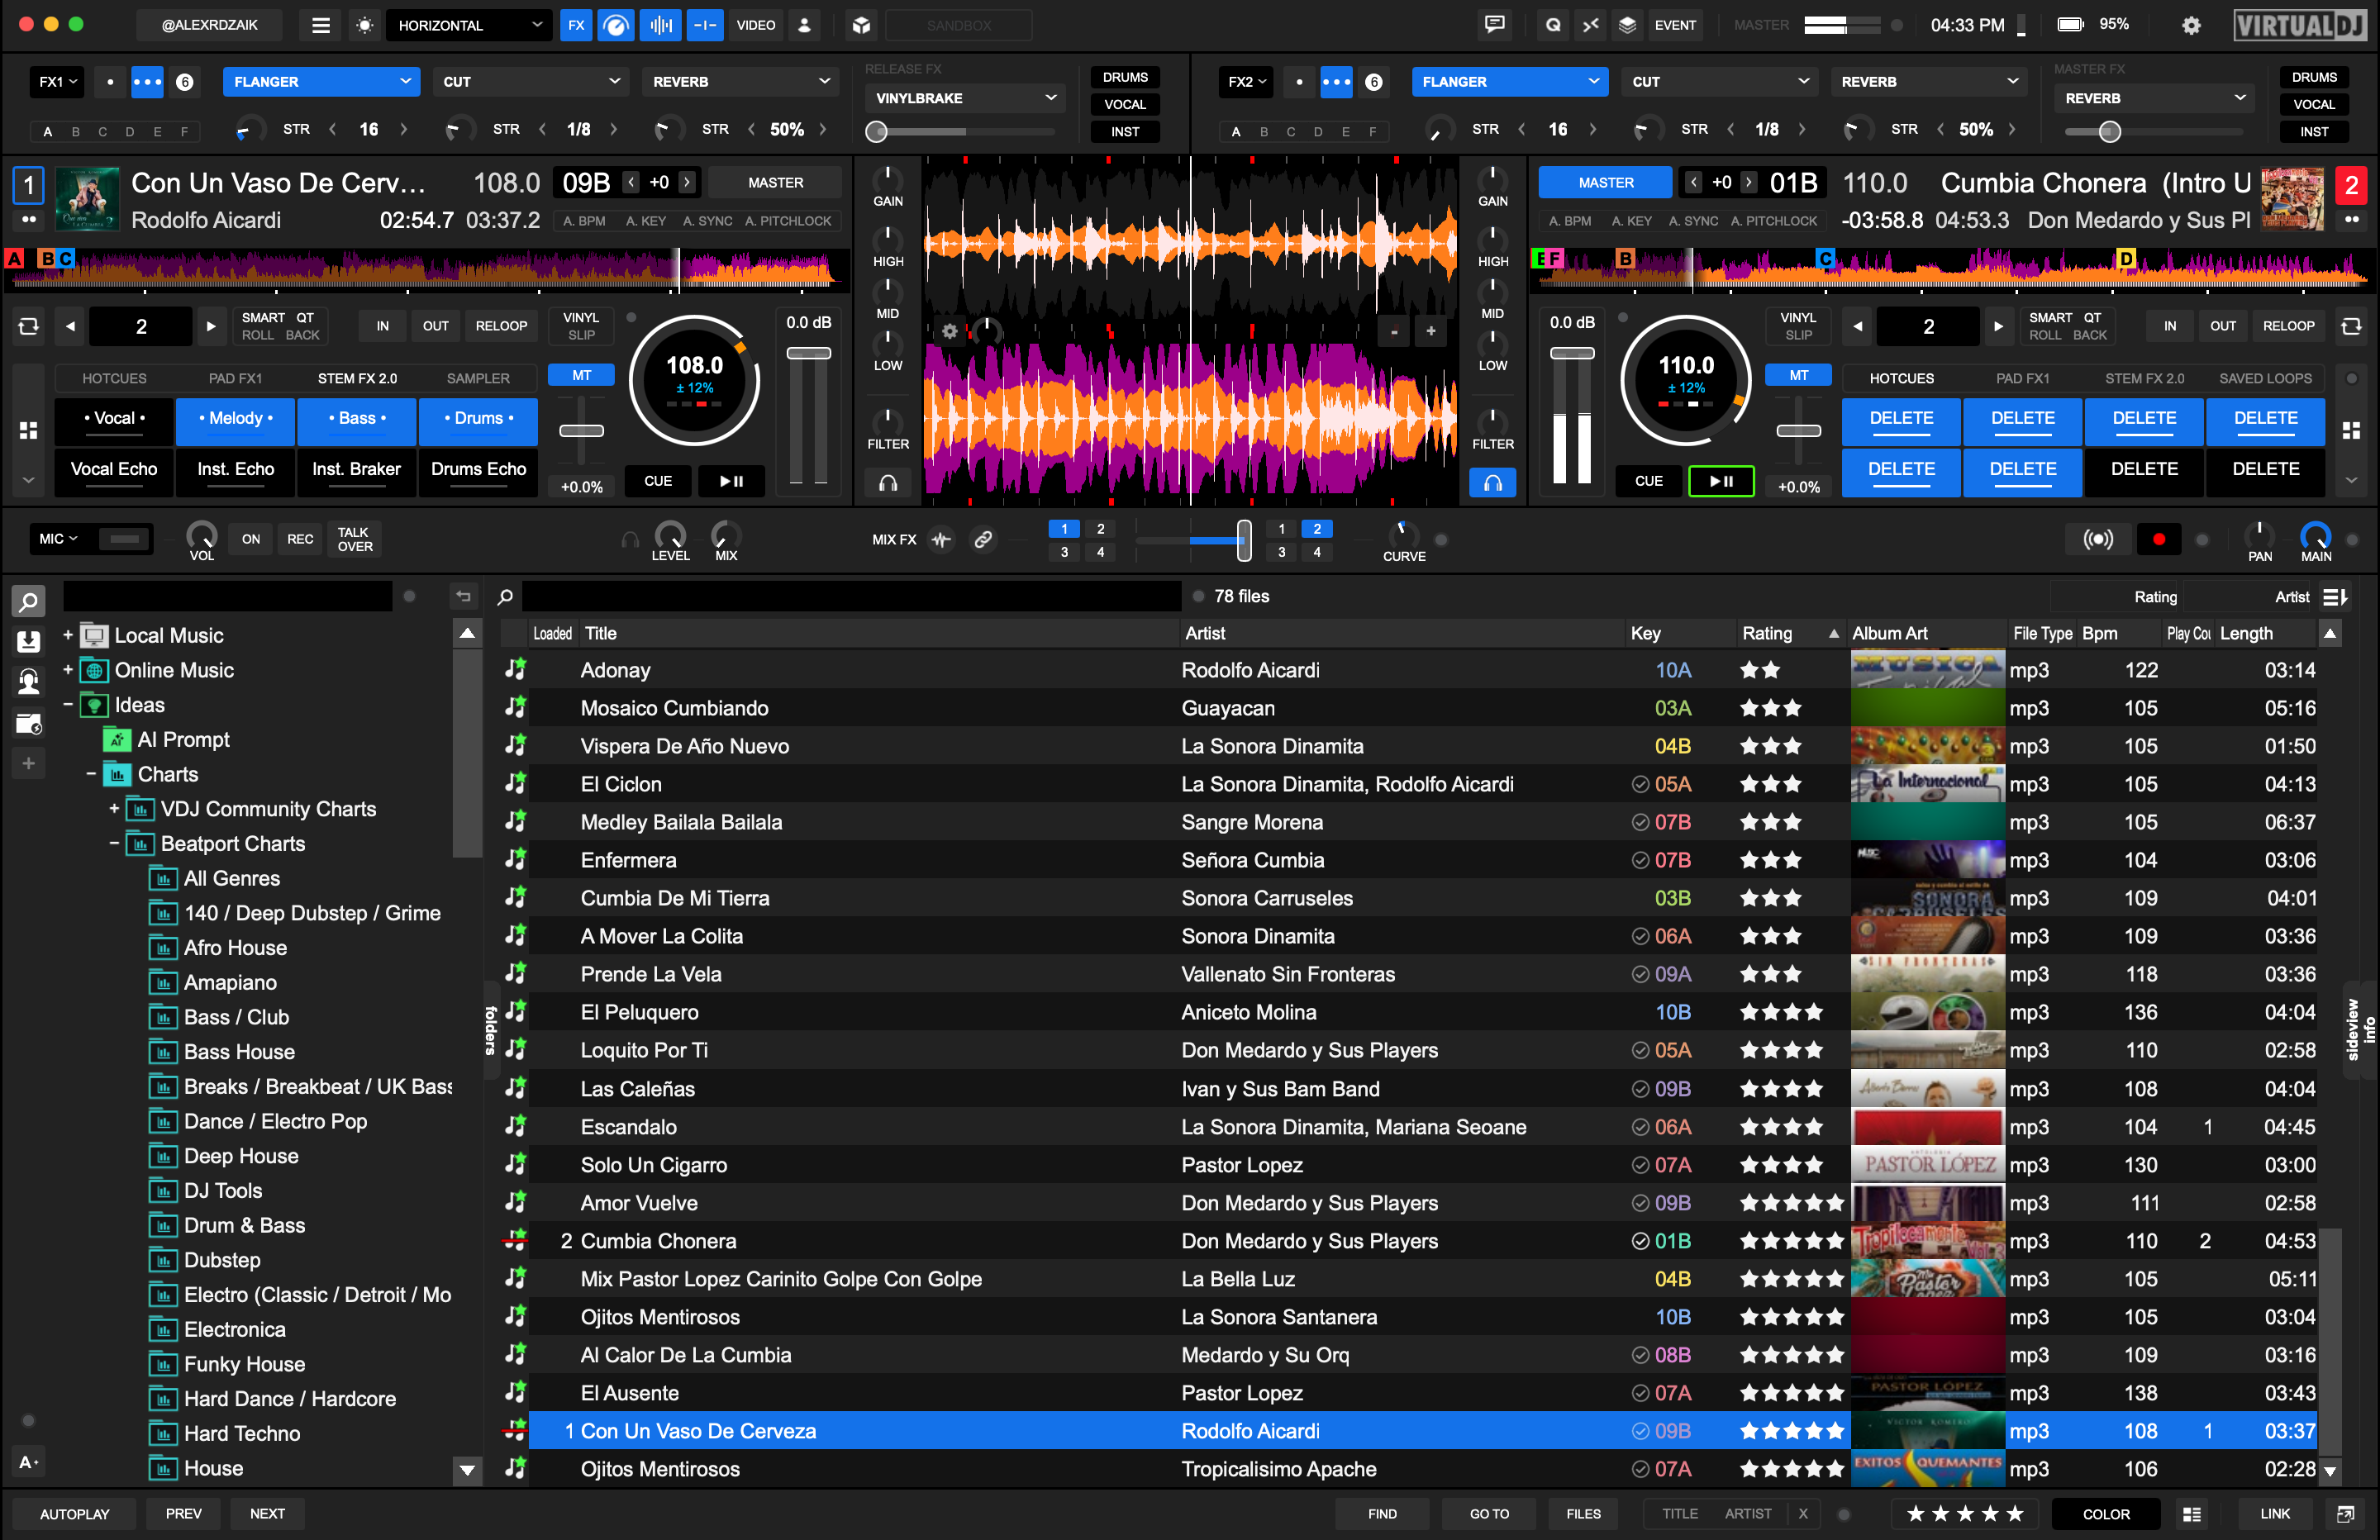Click the crossfader slider

tap(1243, 540)
